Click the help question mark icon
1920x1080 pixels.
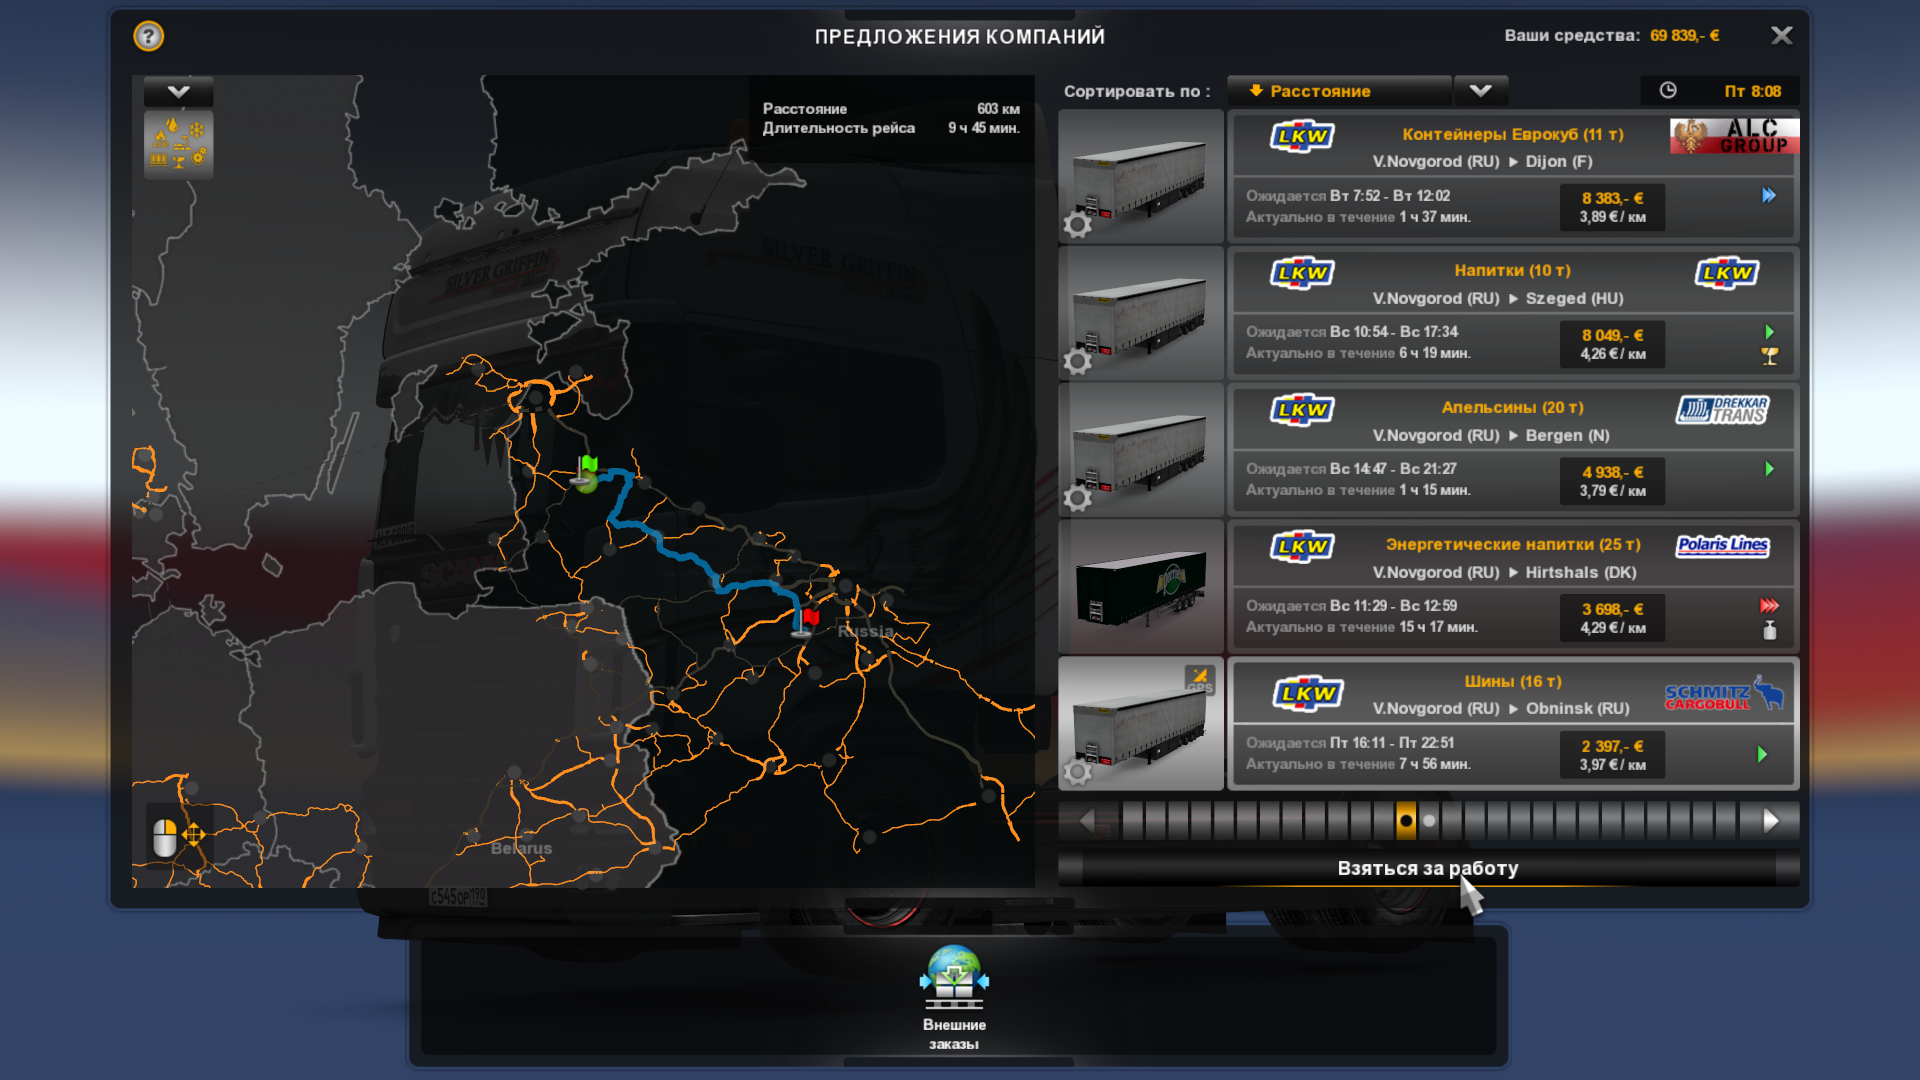[148, 37]
